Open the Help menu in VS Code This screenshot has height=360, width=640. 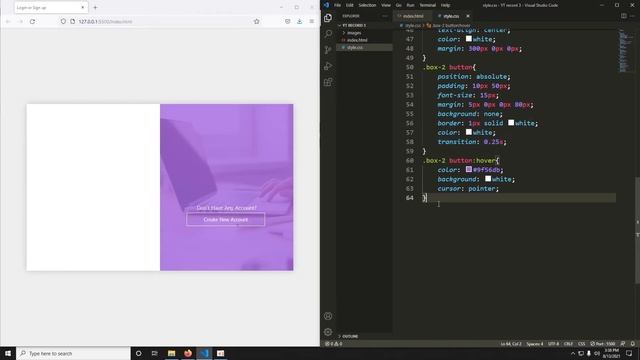(x=445, y=5)
